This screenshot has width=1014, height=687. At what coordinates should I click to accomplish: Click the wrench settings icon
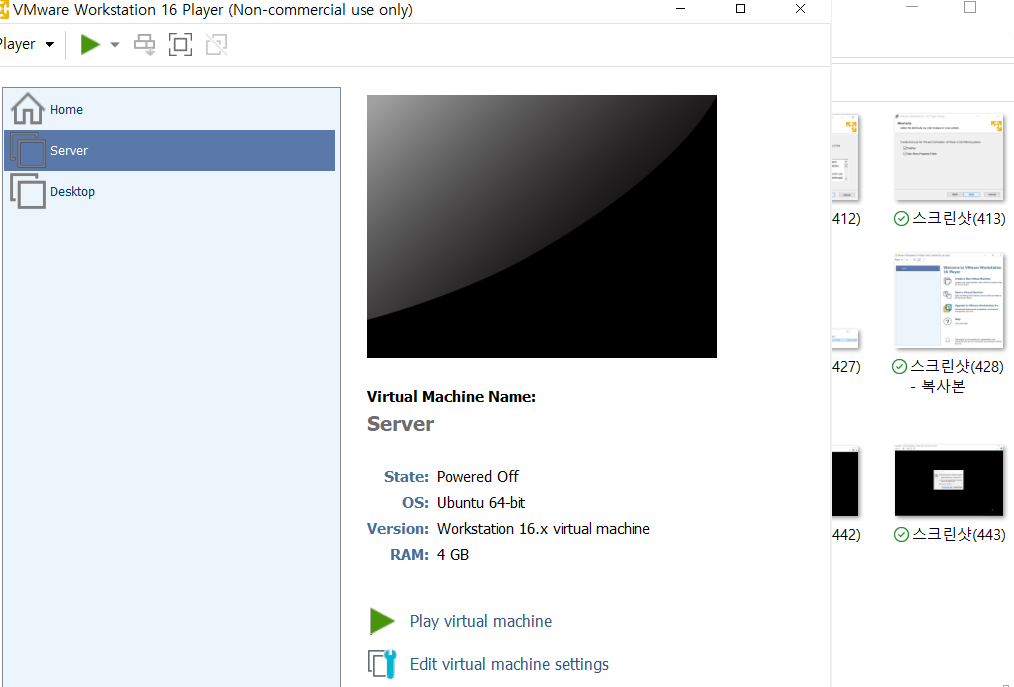[382, 664]
